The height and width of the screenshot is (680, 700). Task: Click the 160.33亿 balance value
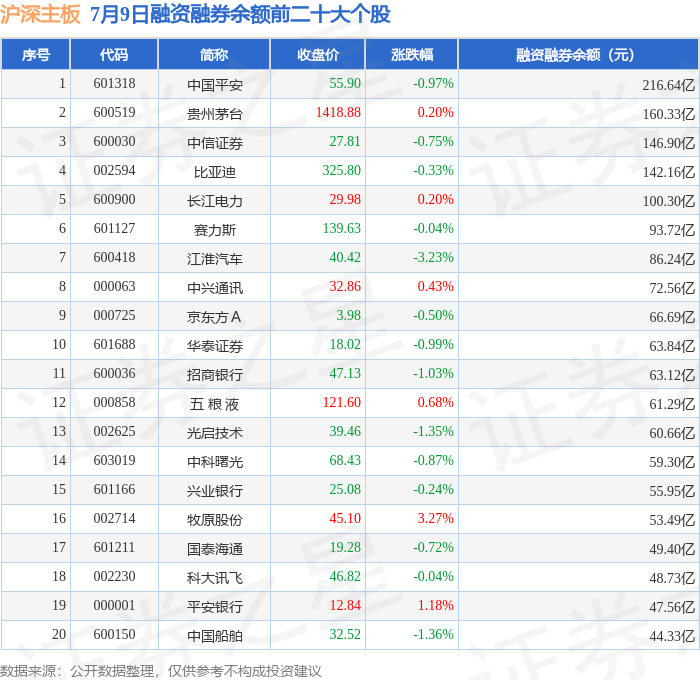pos(669,114)
